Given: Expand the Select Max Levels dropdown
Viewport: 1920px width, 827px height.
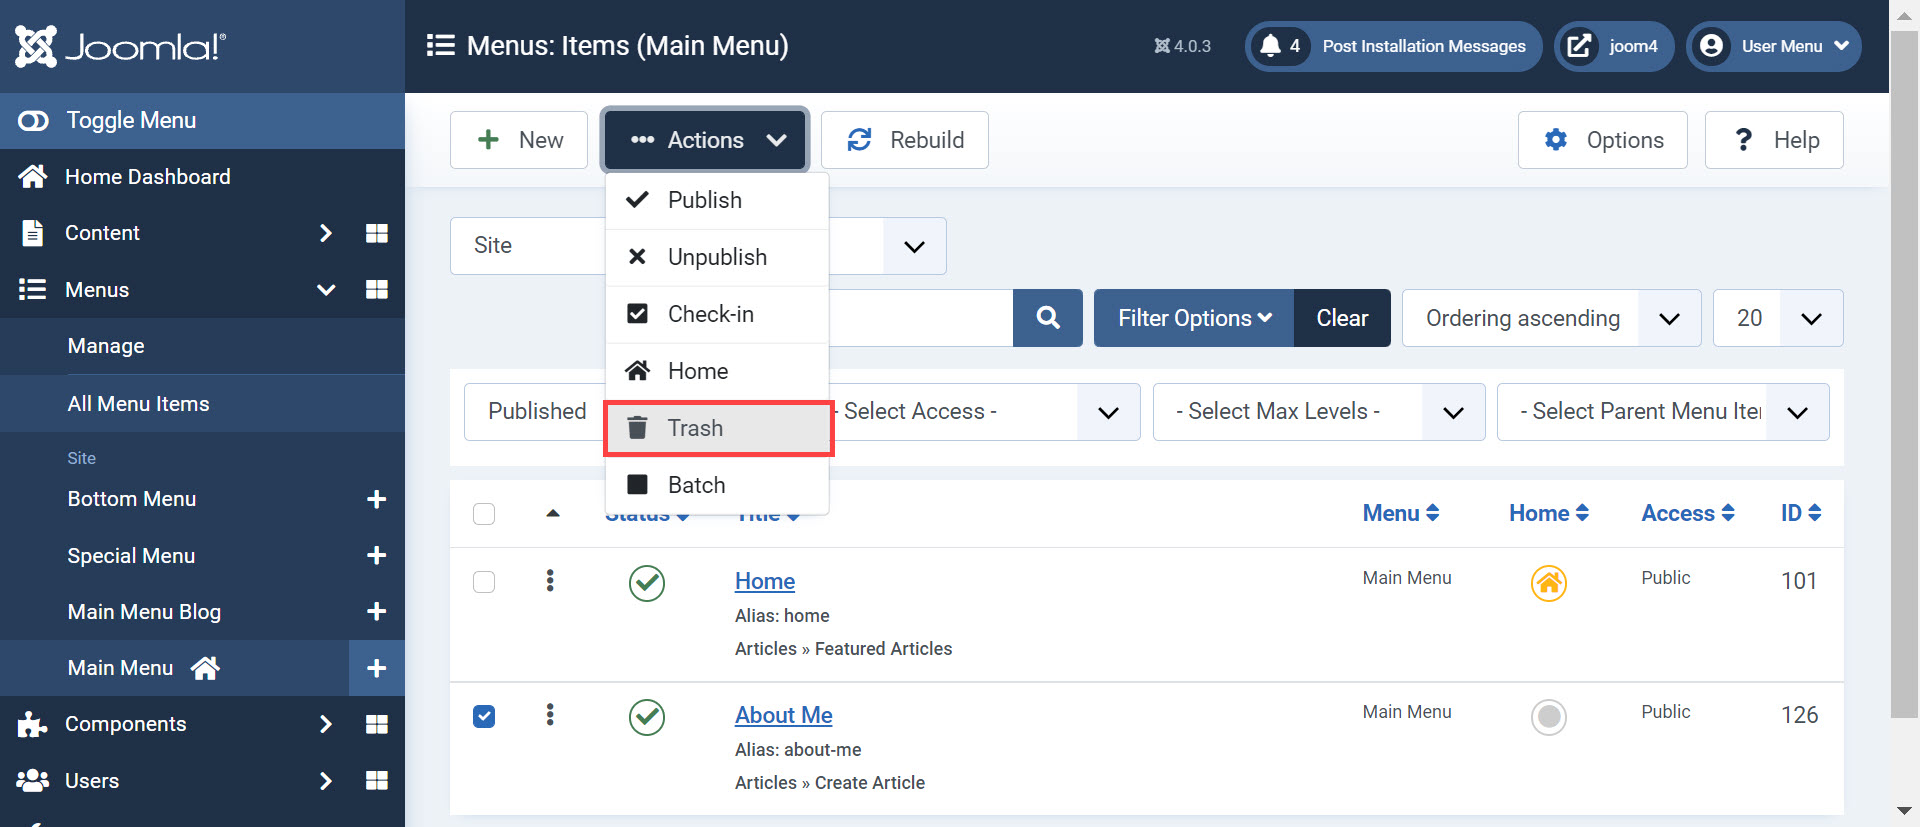Looking at the screenshot, I should coord(1318,412).
